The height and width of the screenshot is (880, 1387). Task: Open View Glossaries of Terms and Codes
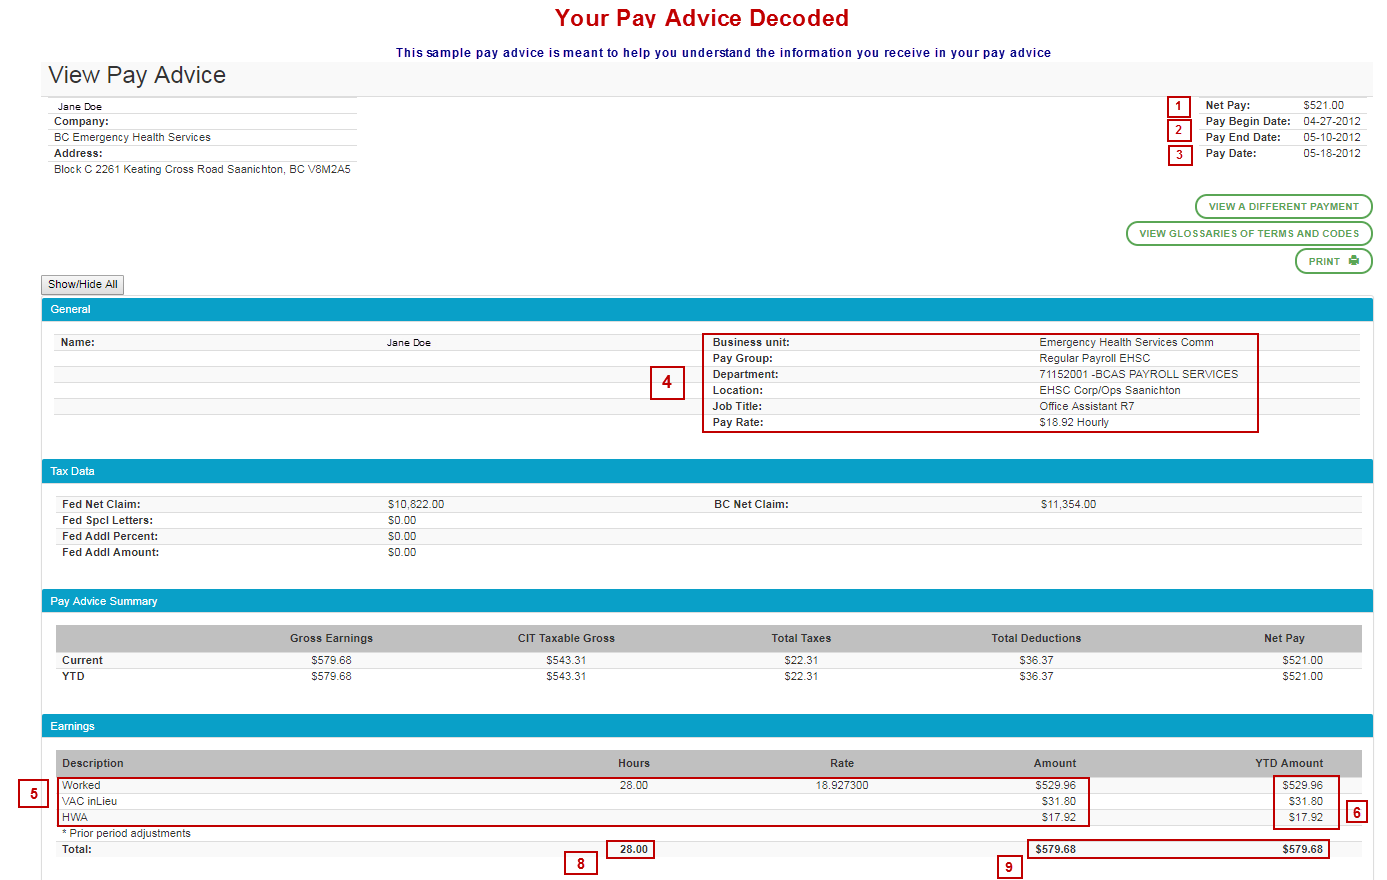(x=1249, y=234)
